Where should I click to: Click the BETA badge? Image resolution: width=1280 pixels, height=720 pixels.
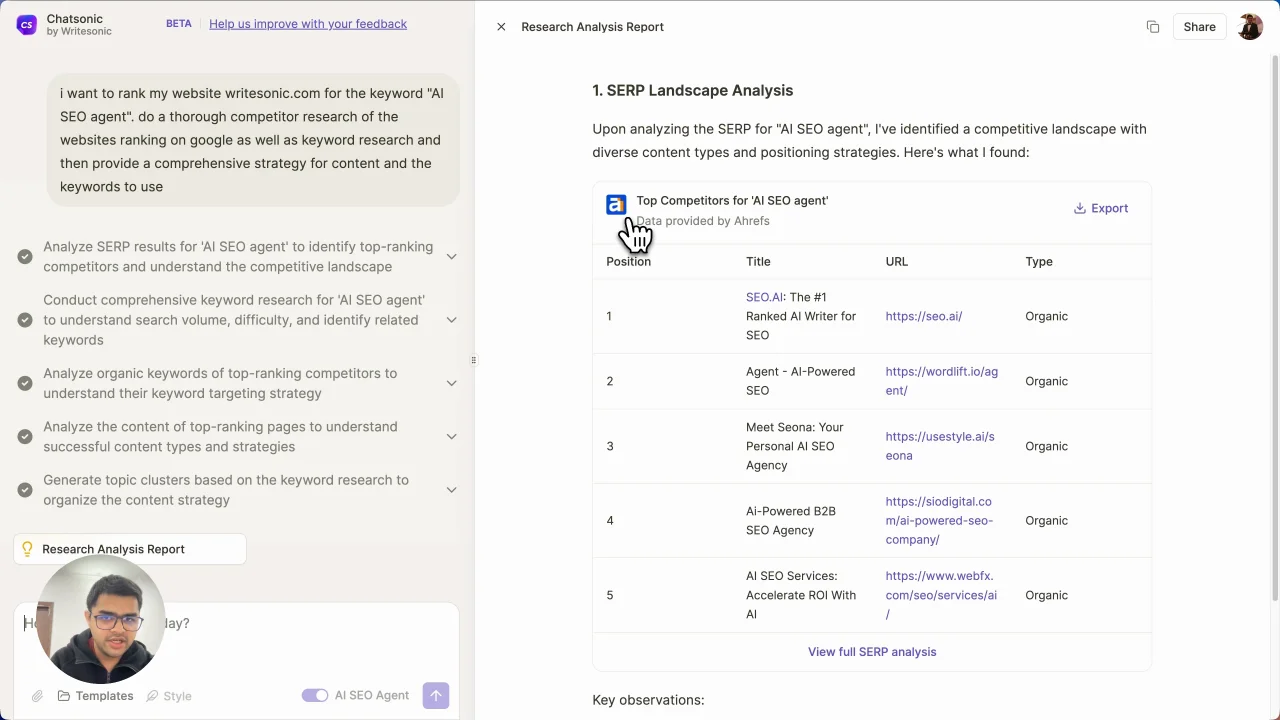(x=179, y=24)
